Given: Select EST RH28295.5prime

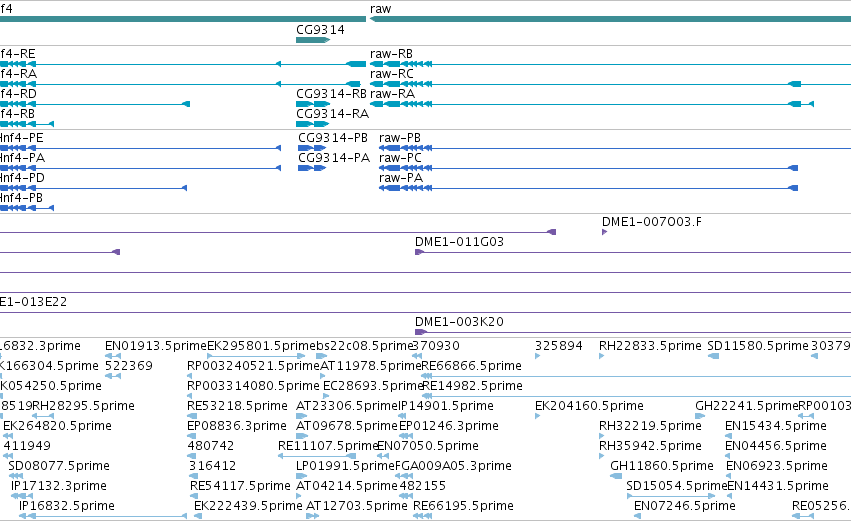Looking at the screenshot, I should pos(42,416).
